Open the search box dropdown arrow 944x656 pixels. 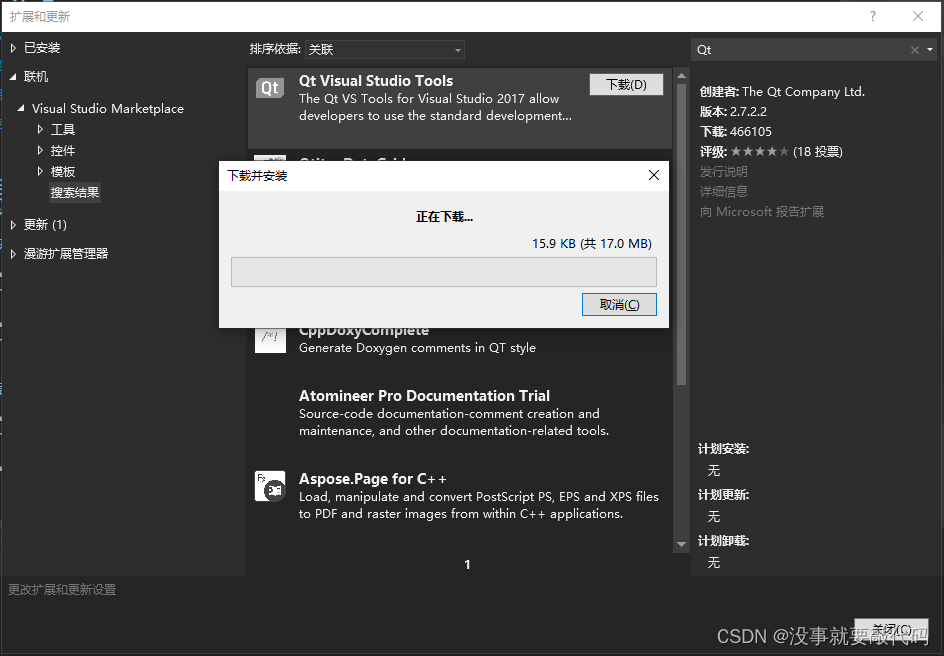pyautogui.click(x=930, y=50)
